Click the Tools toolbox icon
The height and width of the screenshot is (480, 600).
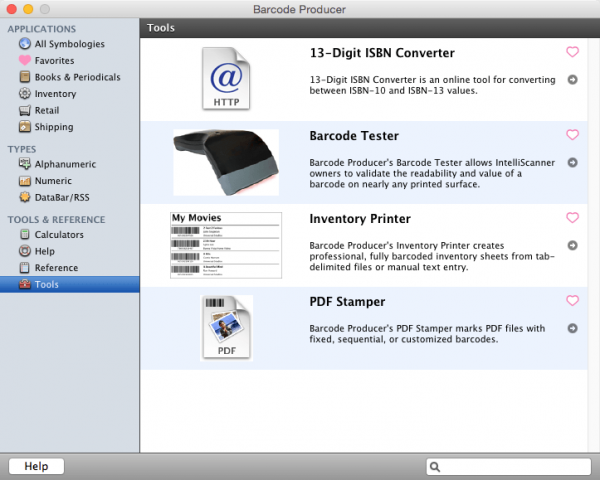coord(25,284)
